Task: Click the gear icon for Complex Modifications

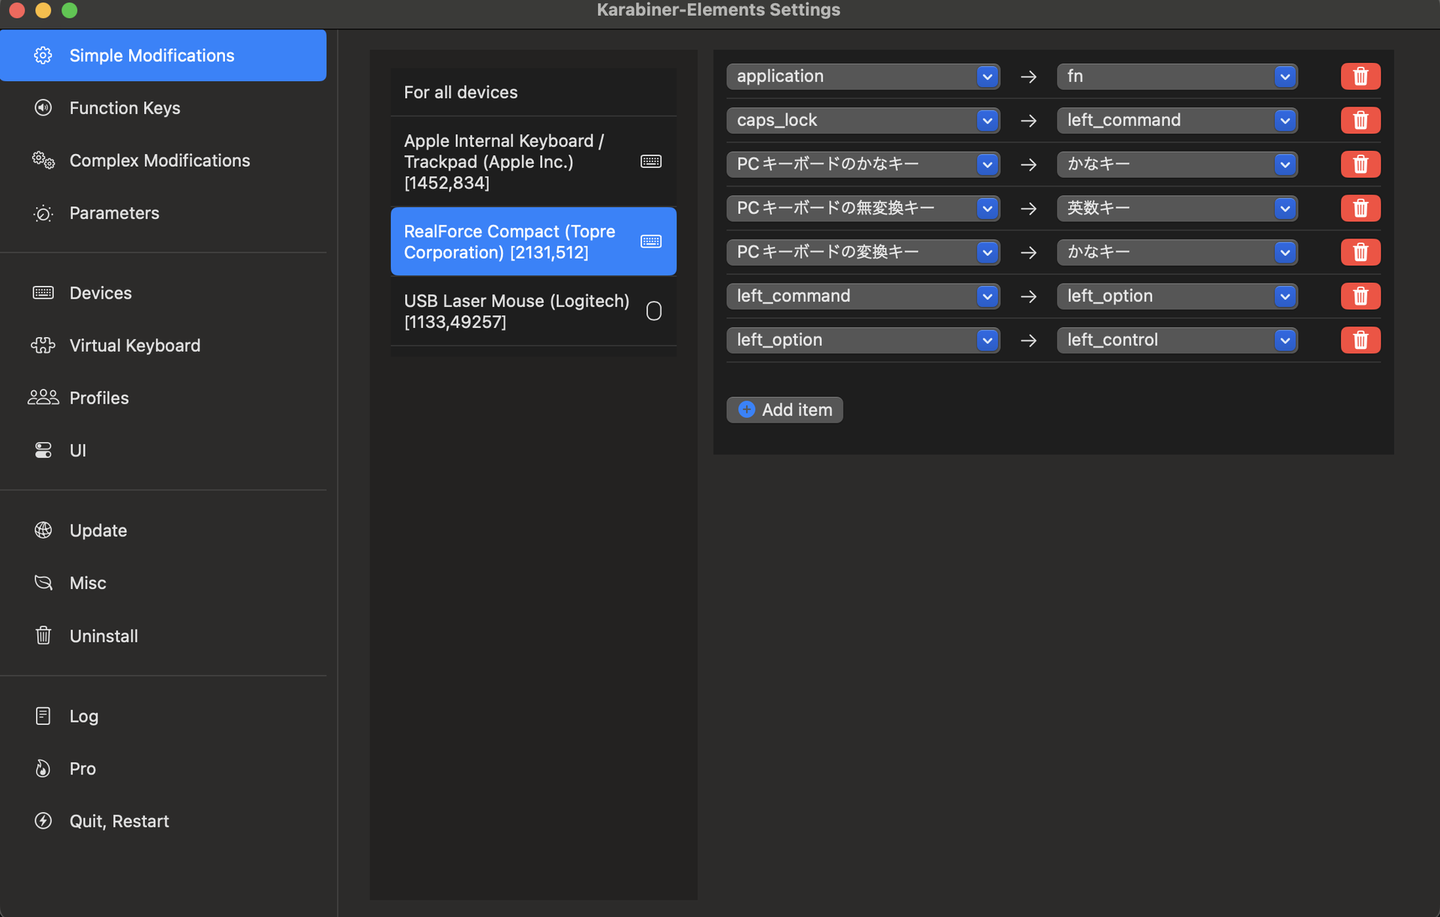Action: point(43,160)
